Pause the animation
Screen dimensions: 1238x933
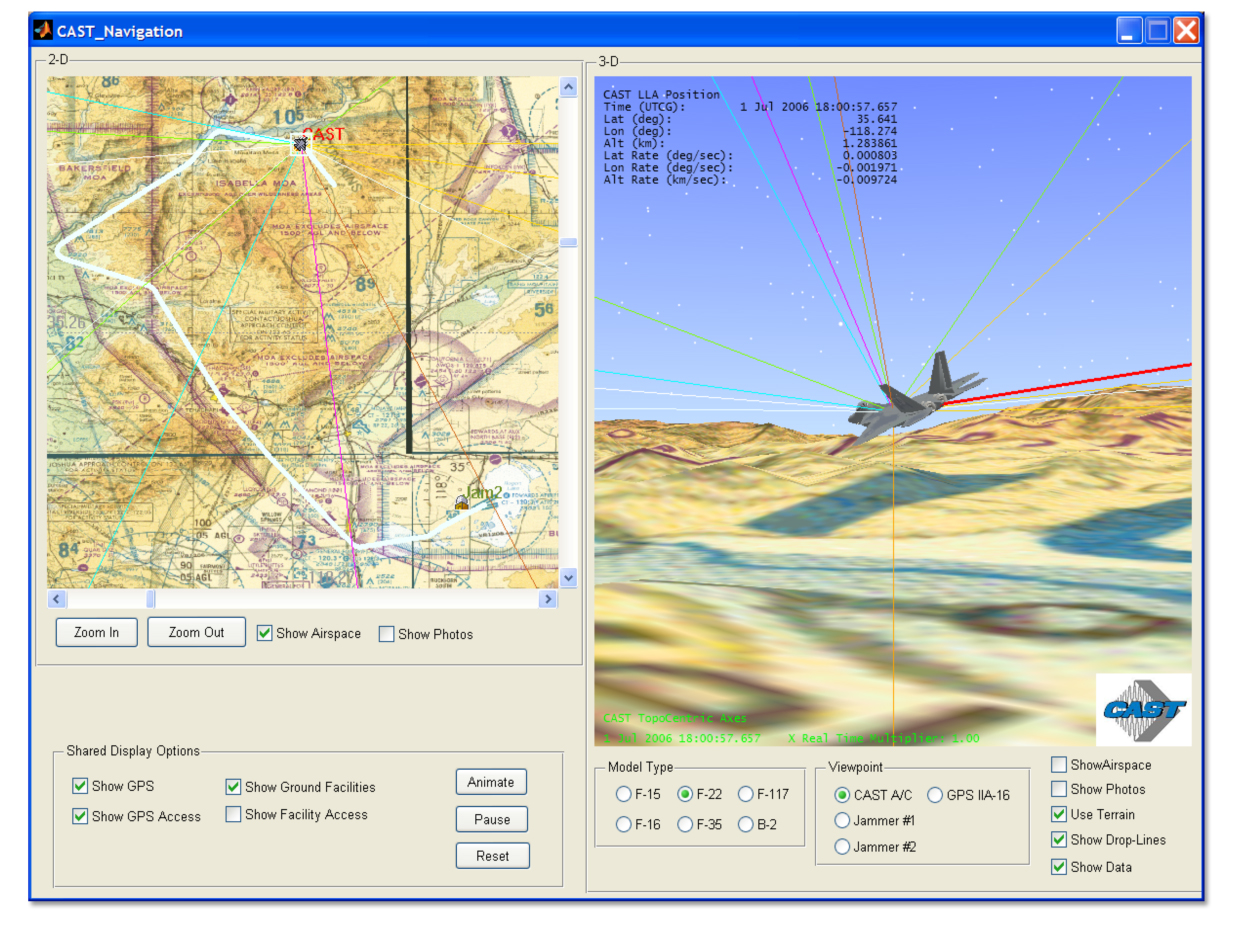491,819
